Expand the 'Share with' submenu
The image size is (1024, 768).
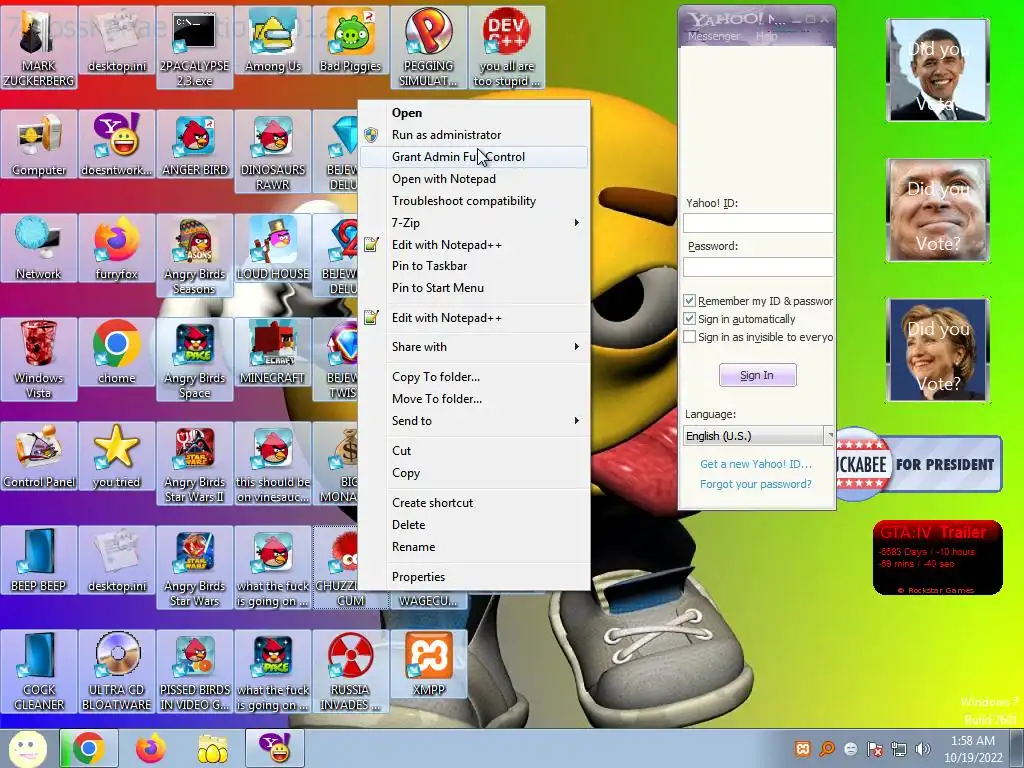tap(474, 347)
